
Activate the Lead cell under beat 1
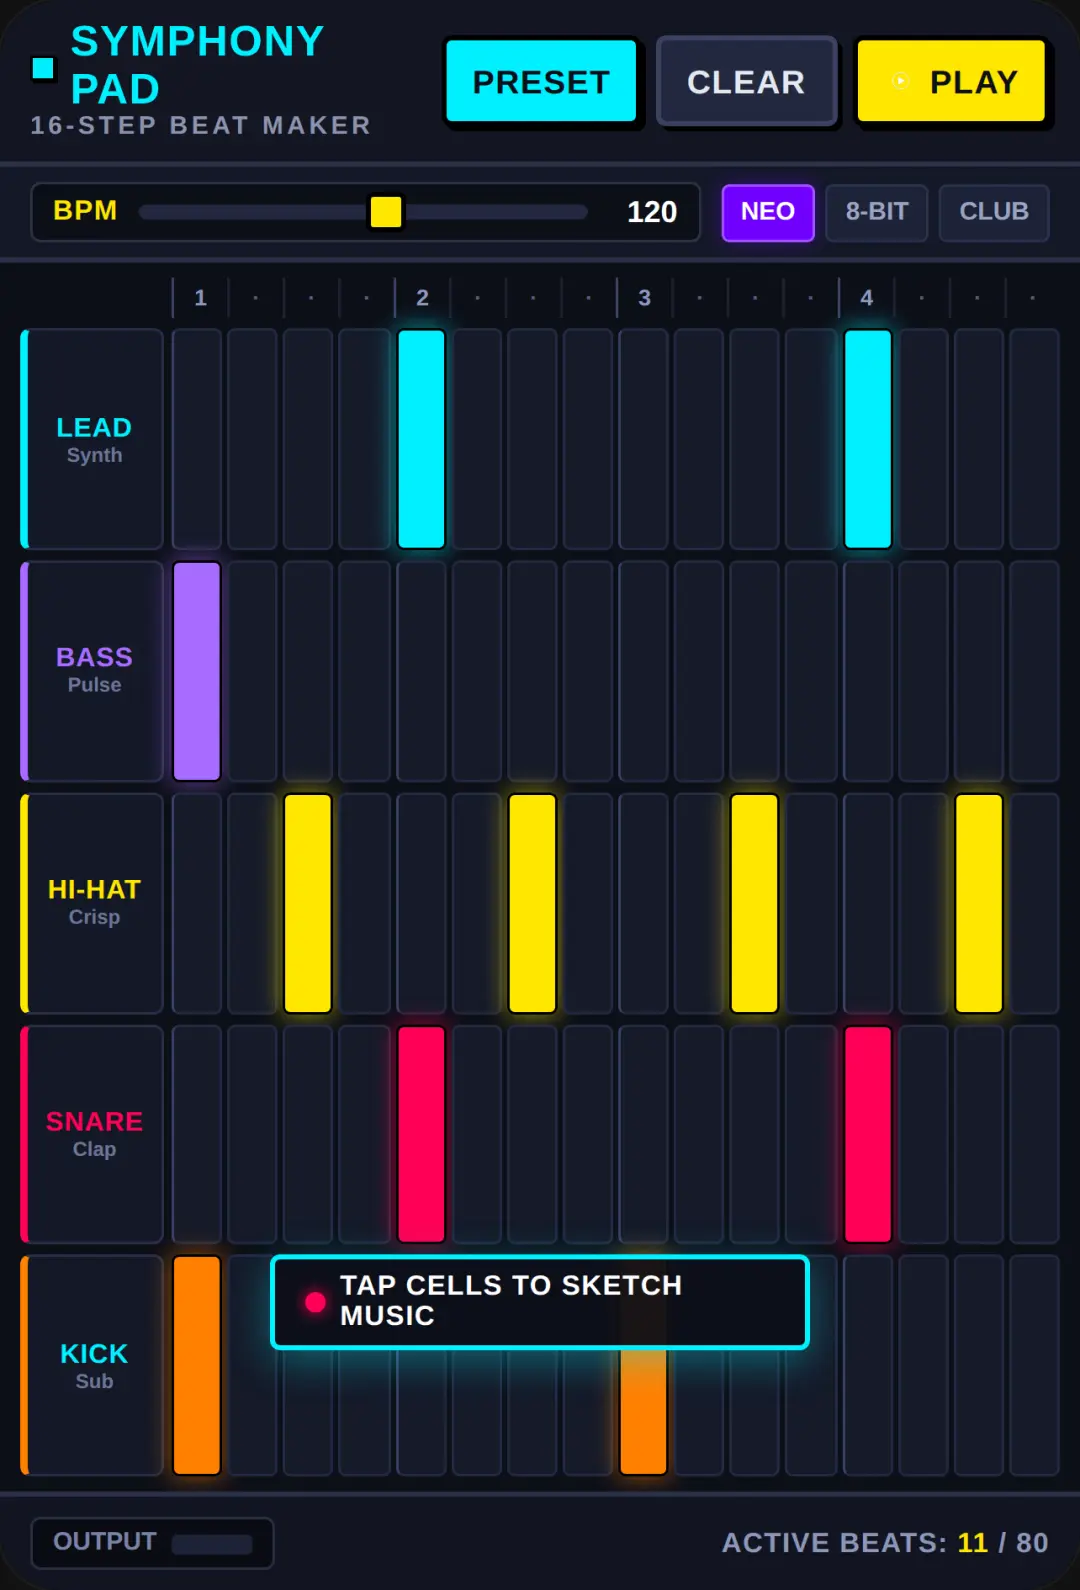(x=197, y=439)
